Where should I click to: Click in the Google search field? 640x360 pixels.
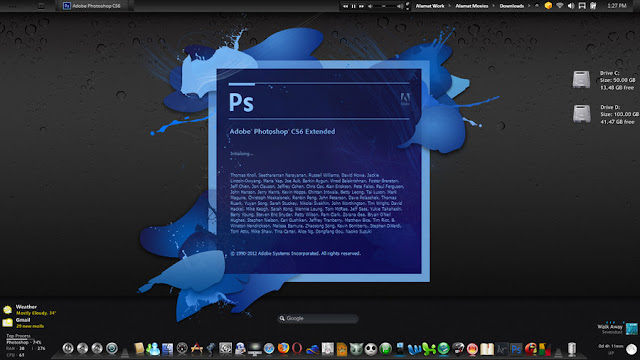(x=318, y=318)
